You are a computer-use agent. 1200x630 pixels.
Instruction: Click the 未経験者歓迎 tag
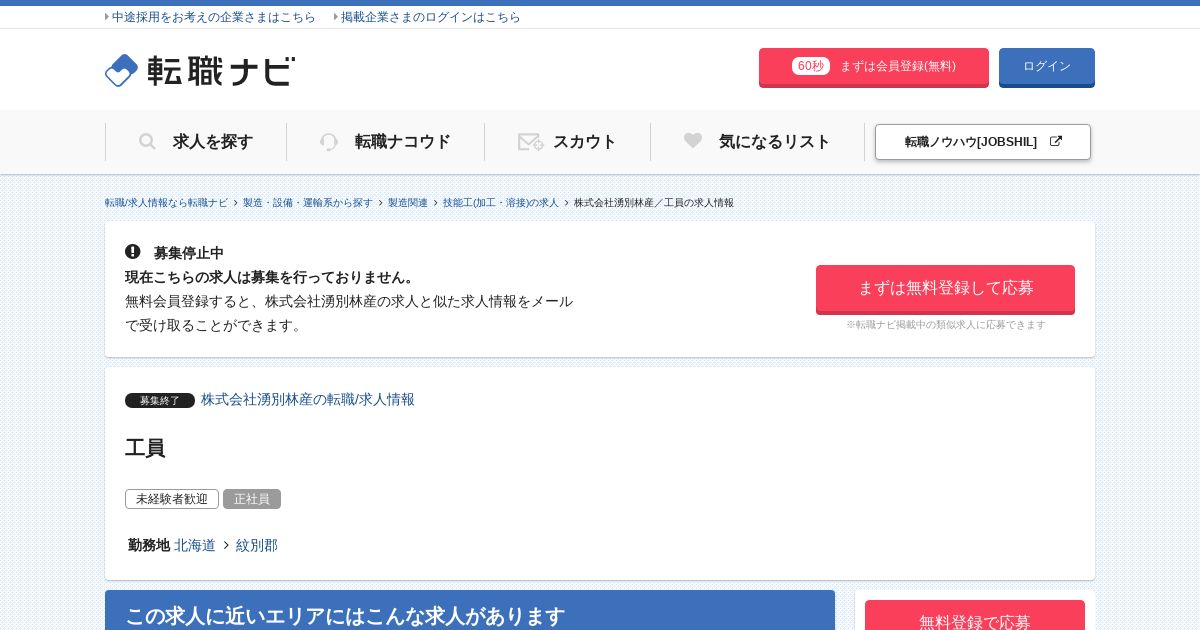pyautogui.click(x=172, y=499)
